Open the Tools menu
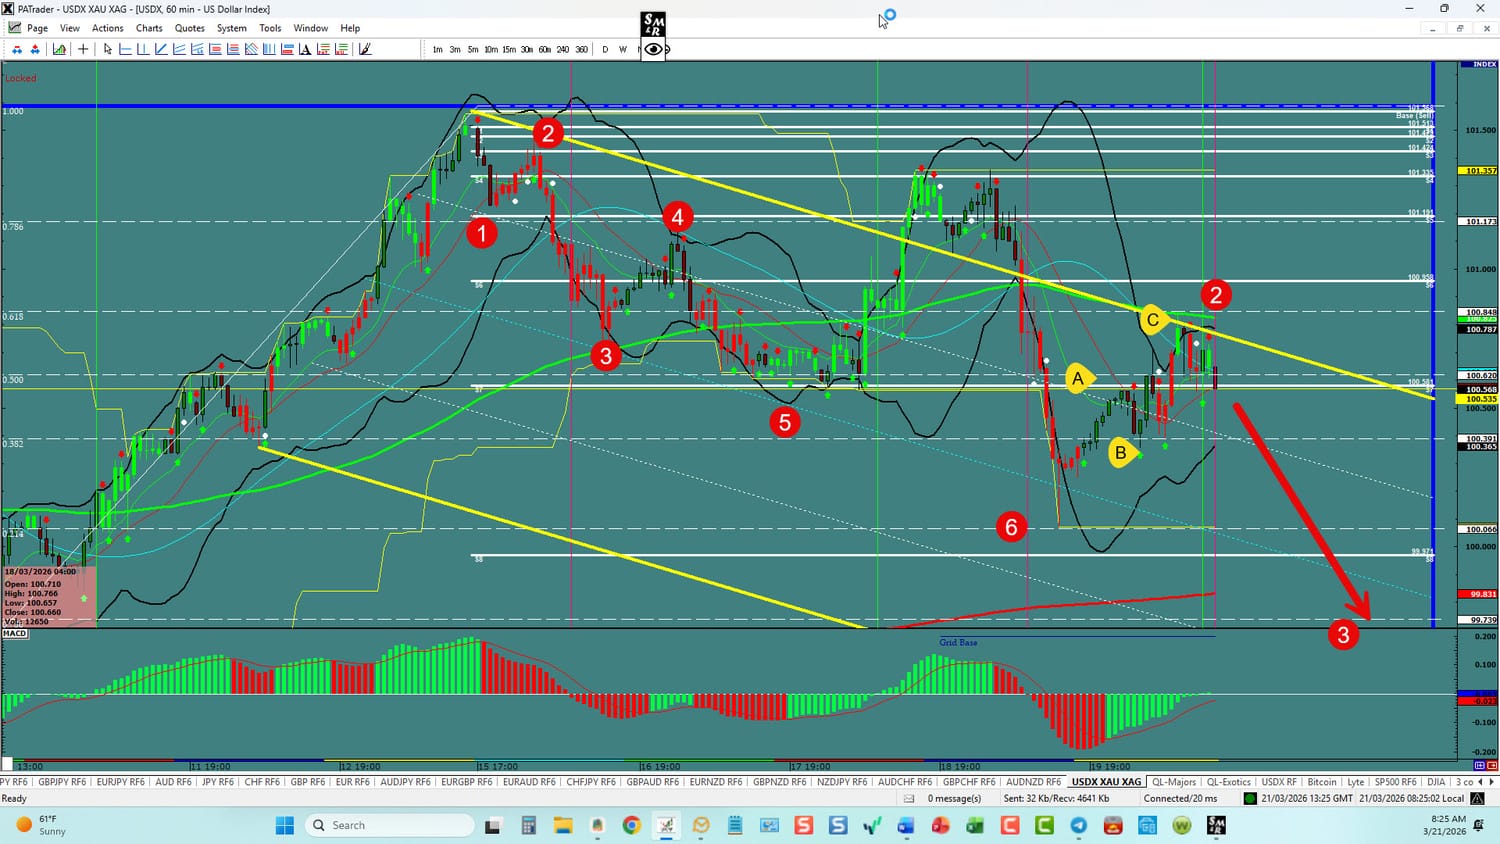This screenshot has width=1500, height=844. (x=270, y=28)
